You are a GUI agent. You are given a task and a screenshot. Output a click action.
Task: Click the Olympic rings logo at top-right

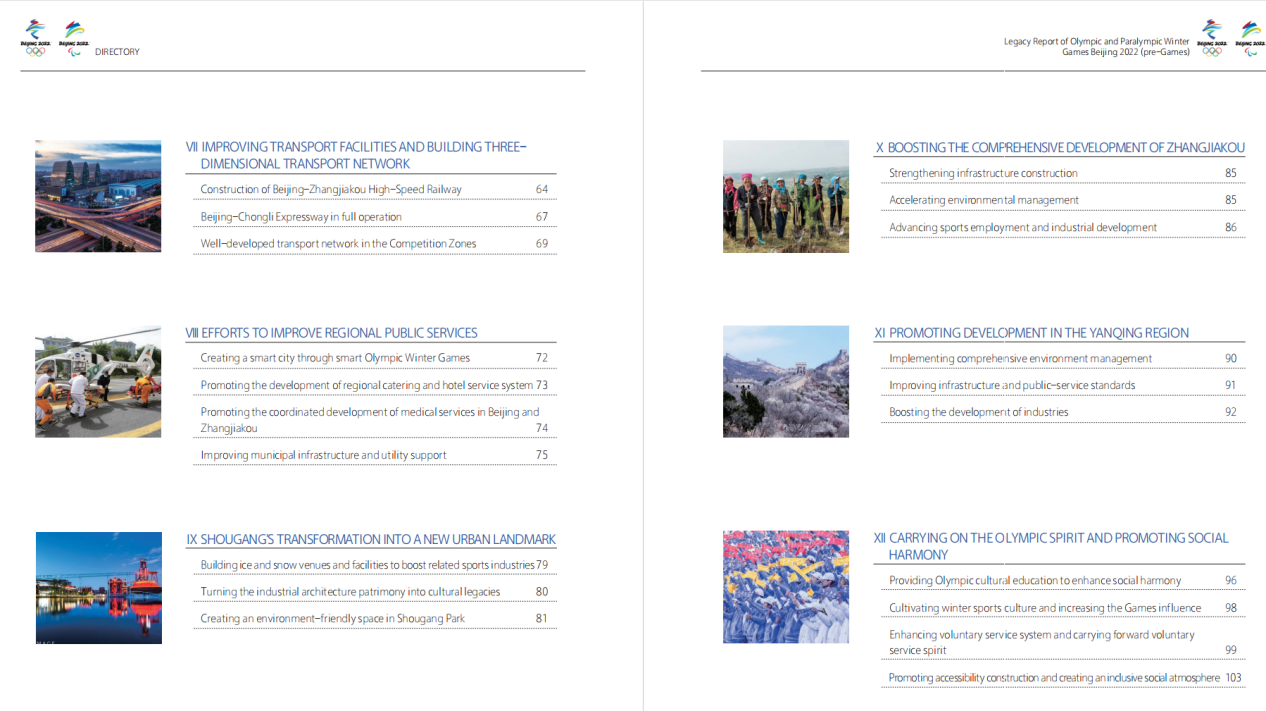(1212, 38)
